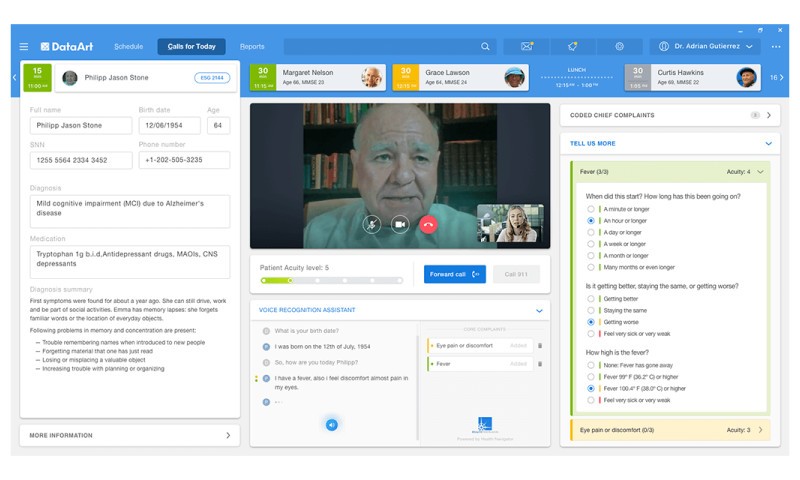The height and width of the screenshot is (480, 800).
Task: Collapse Voice Recognition Assistant panel
Action: [x=539, y=311]
